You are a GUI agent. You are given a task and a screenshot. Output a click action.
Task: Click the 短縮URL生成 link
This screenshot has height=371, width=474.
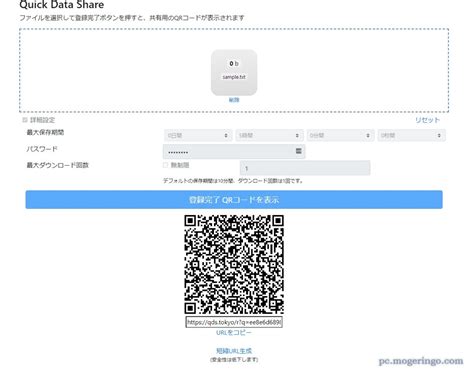click(234, 351)
